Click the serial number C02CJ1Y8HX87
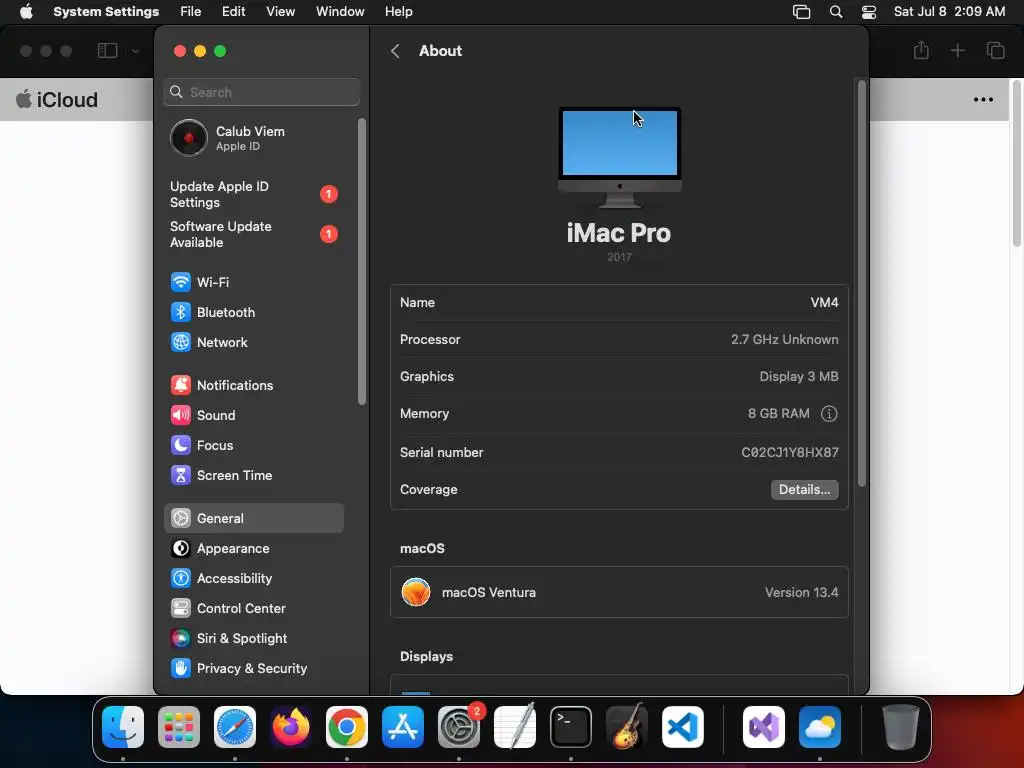The image size is (1024, 768). point(790,453)
